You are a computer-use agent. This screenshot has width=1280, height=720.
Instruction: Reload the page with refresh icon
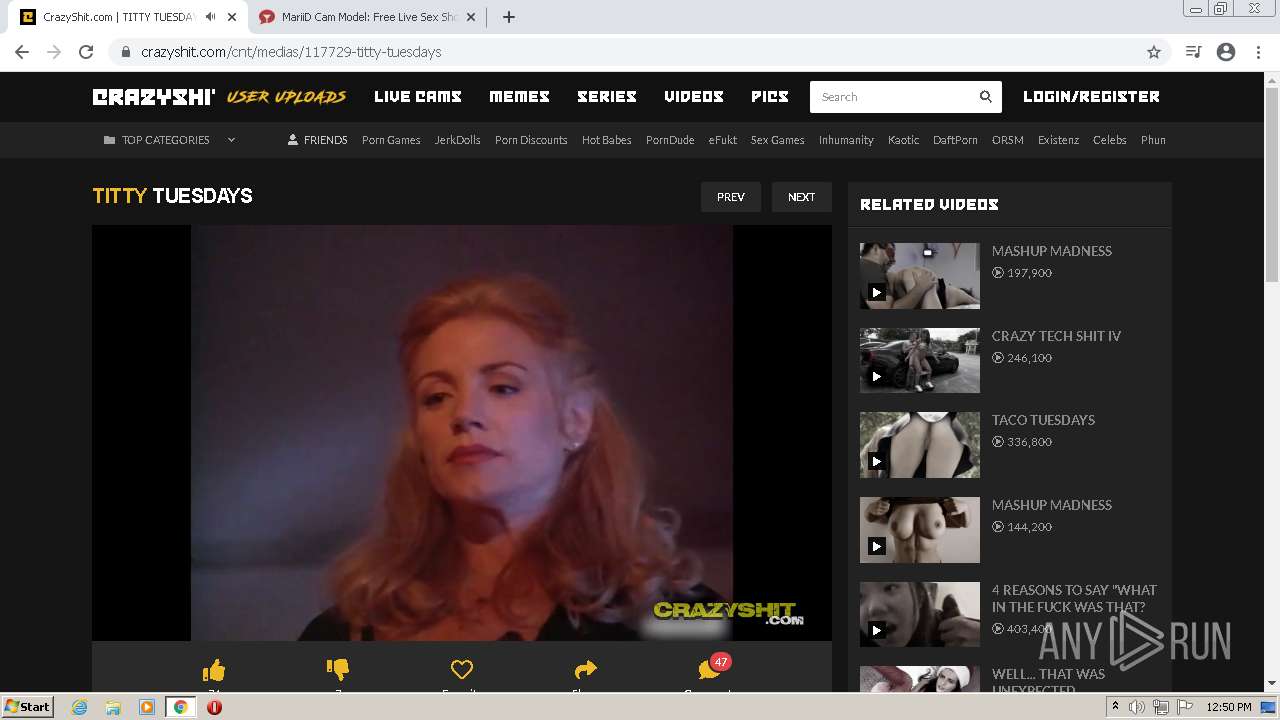tap(86, 52)
